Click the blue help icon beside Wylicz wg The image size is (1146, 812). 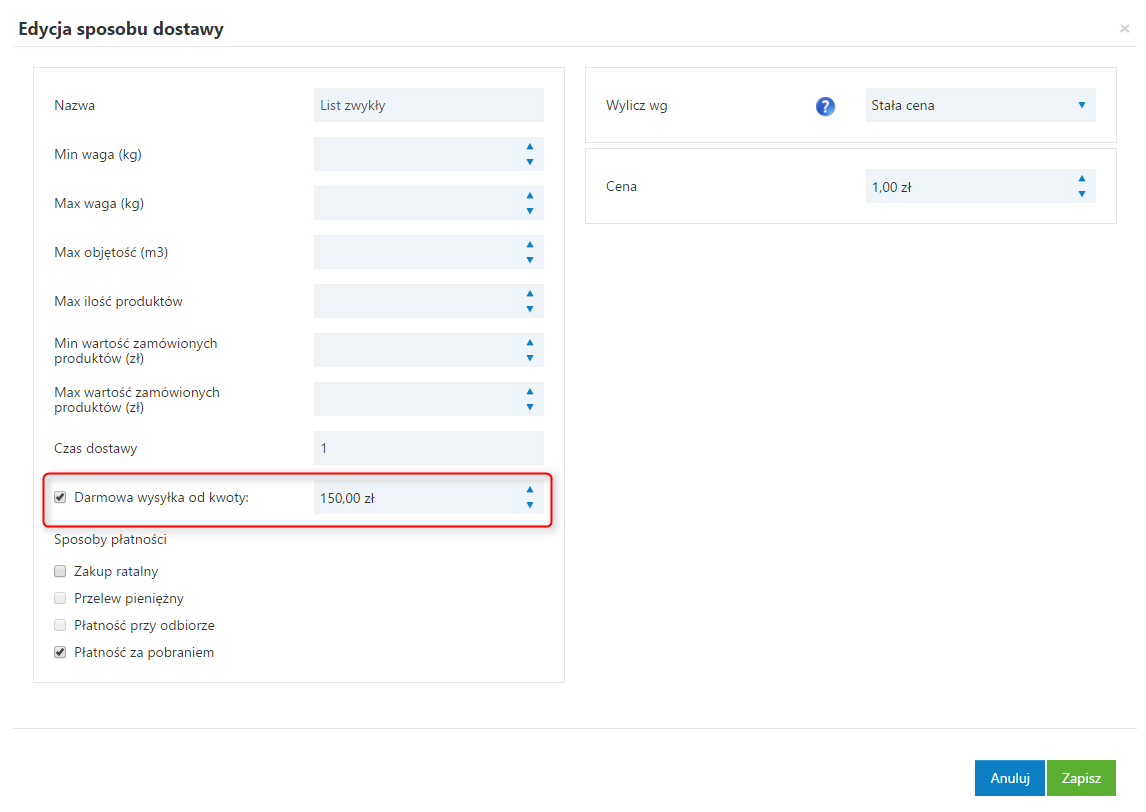point(825,106)
